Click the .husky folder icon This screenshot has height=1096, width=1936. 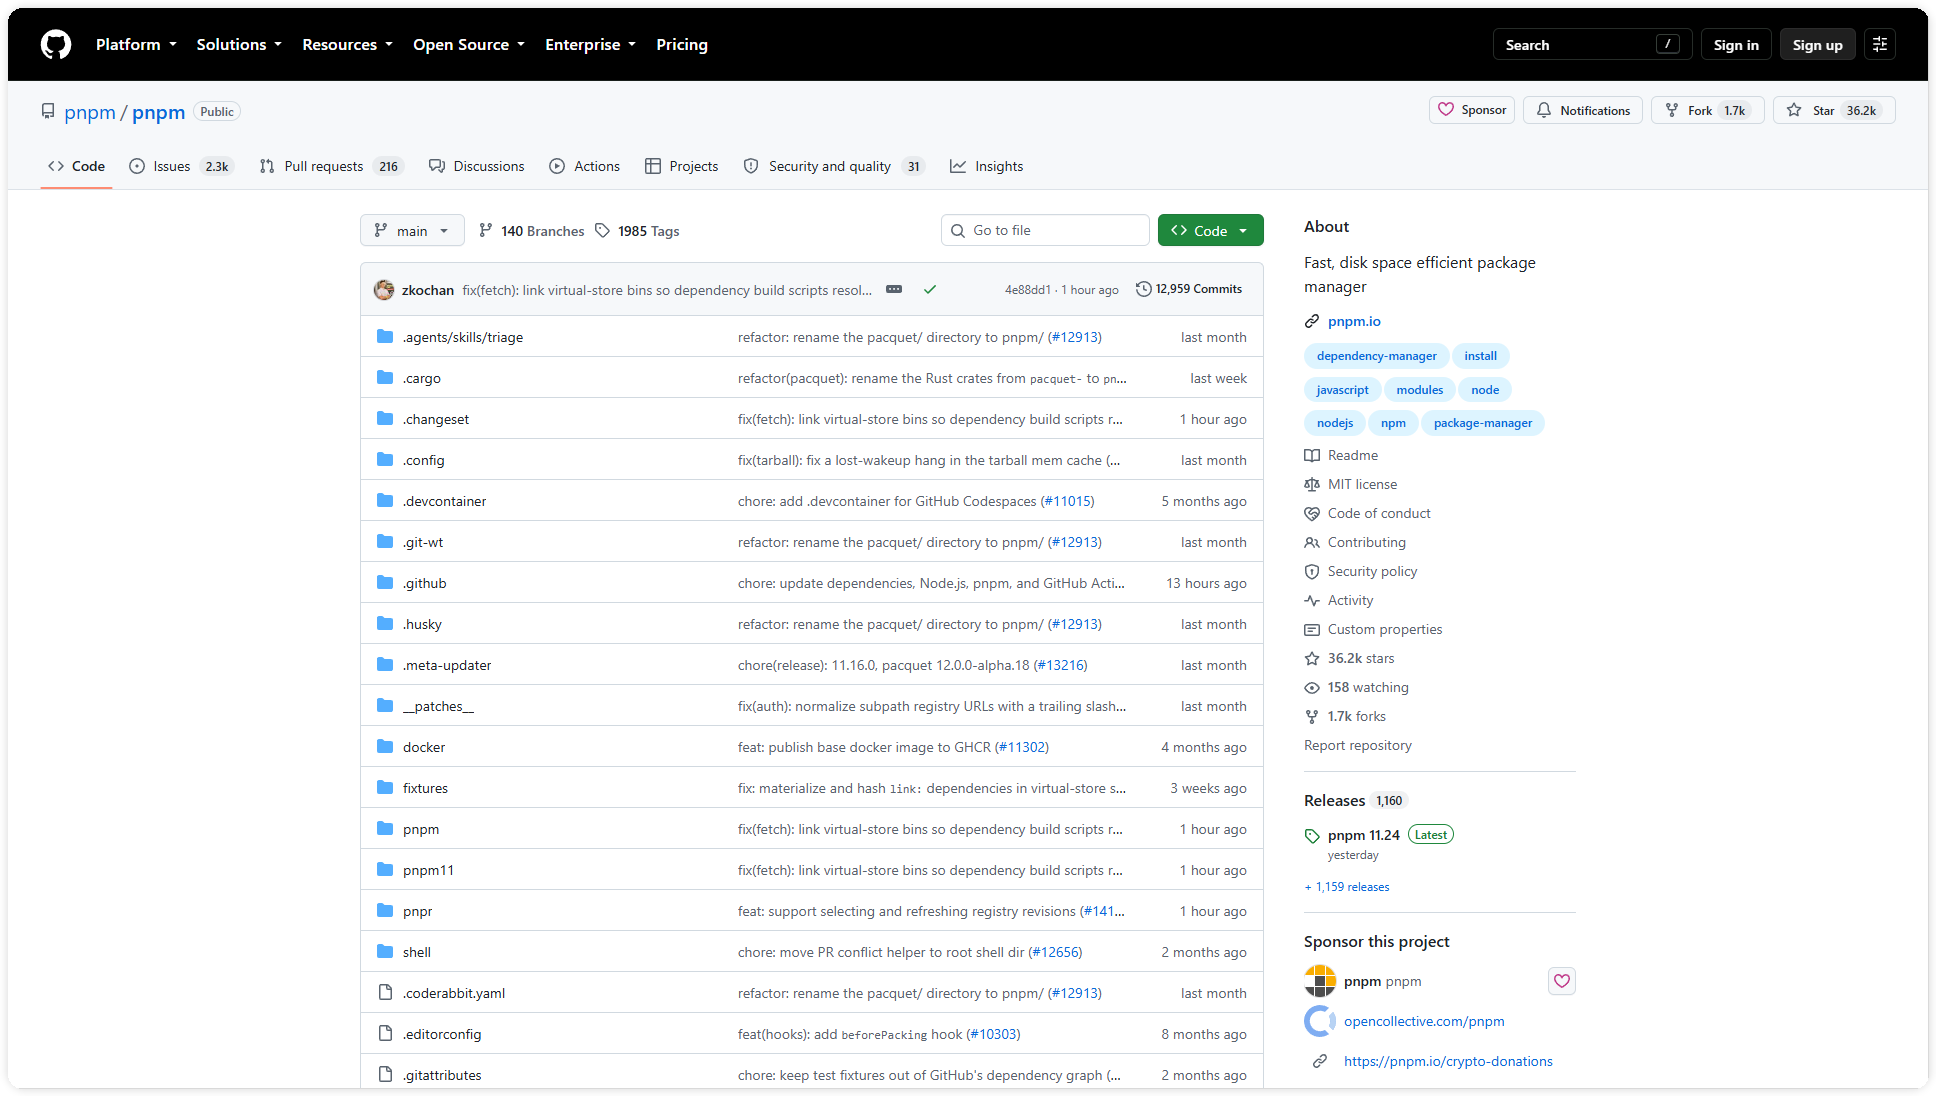[385, 624]
